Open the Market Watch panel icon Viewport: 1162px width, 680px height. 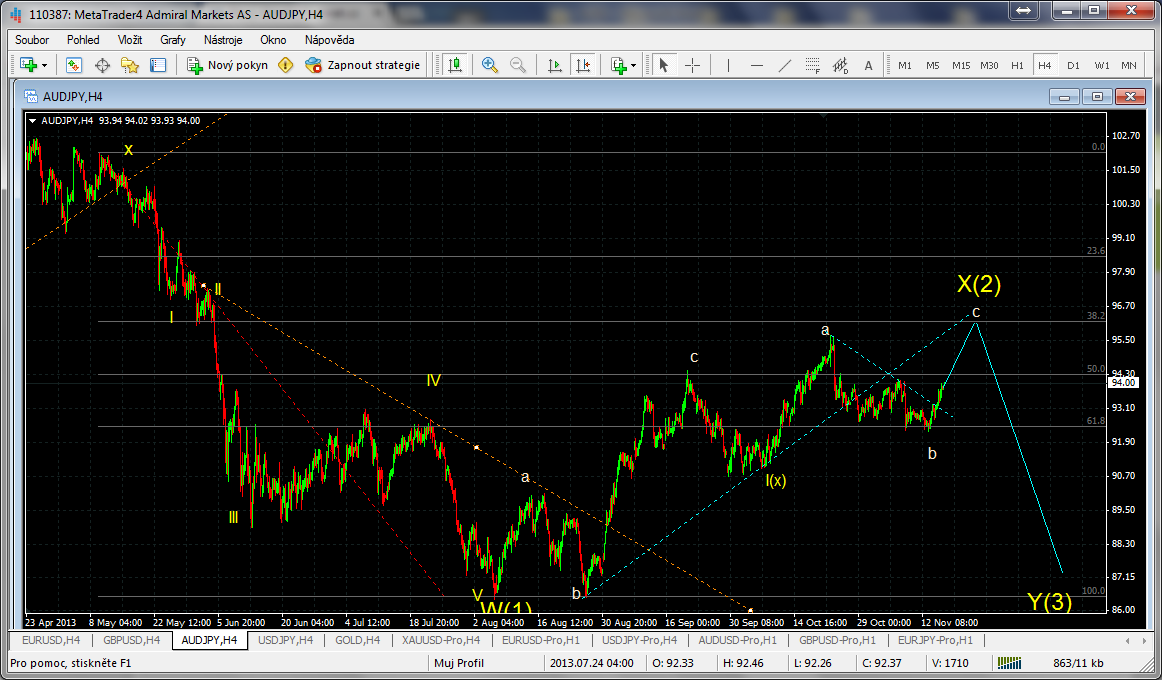[x=74, y=65]
